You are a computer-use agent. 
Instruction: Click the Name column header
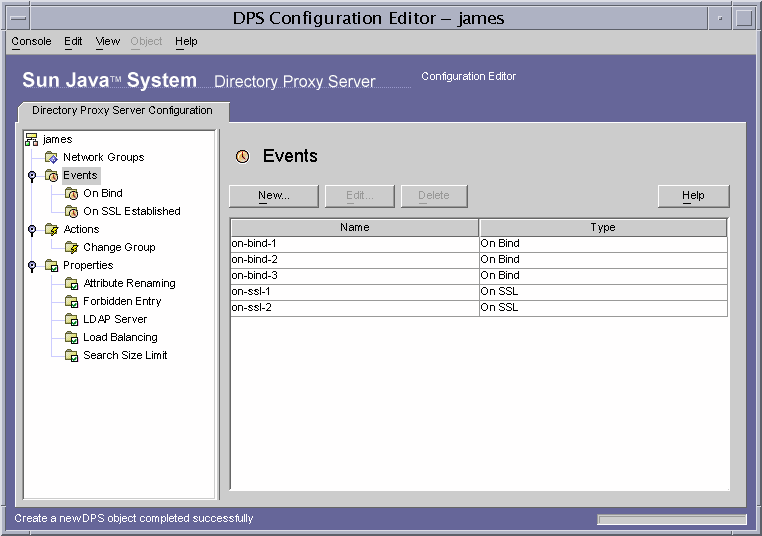355,227
